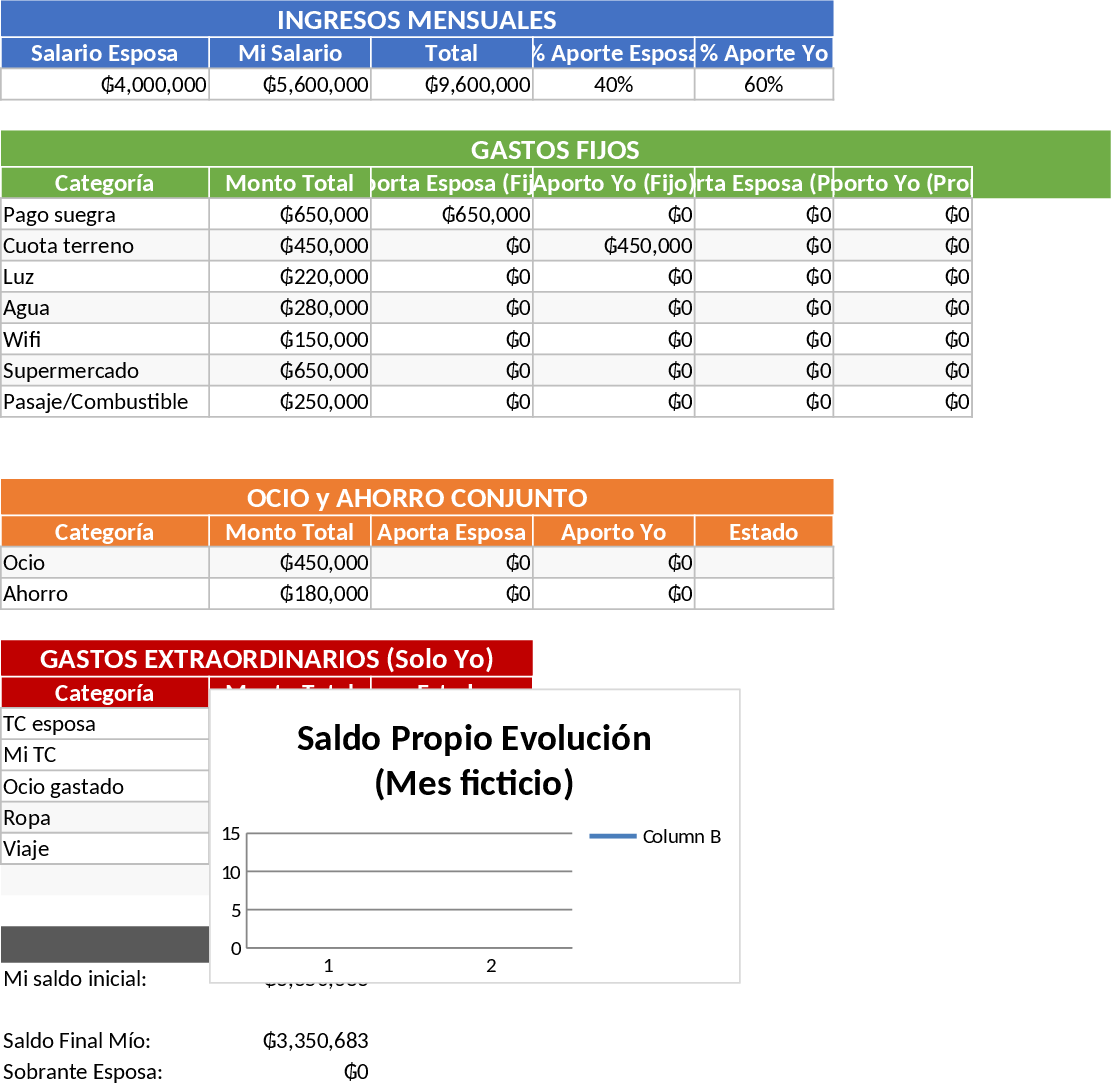This screenshot has height=1083, width=1111.
Task: Select the Estado cell in the Ocio row
Action: tap(763, 562)
